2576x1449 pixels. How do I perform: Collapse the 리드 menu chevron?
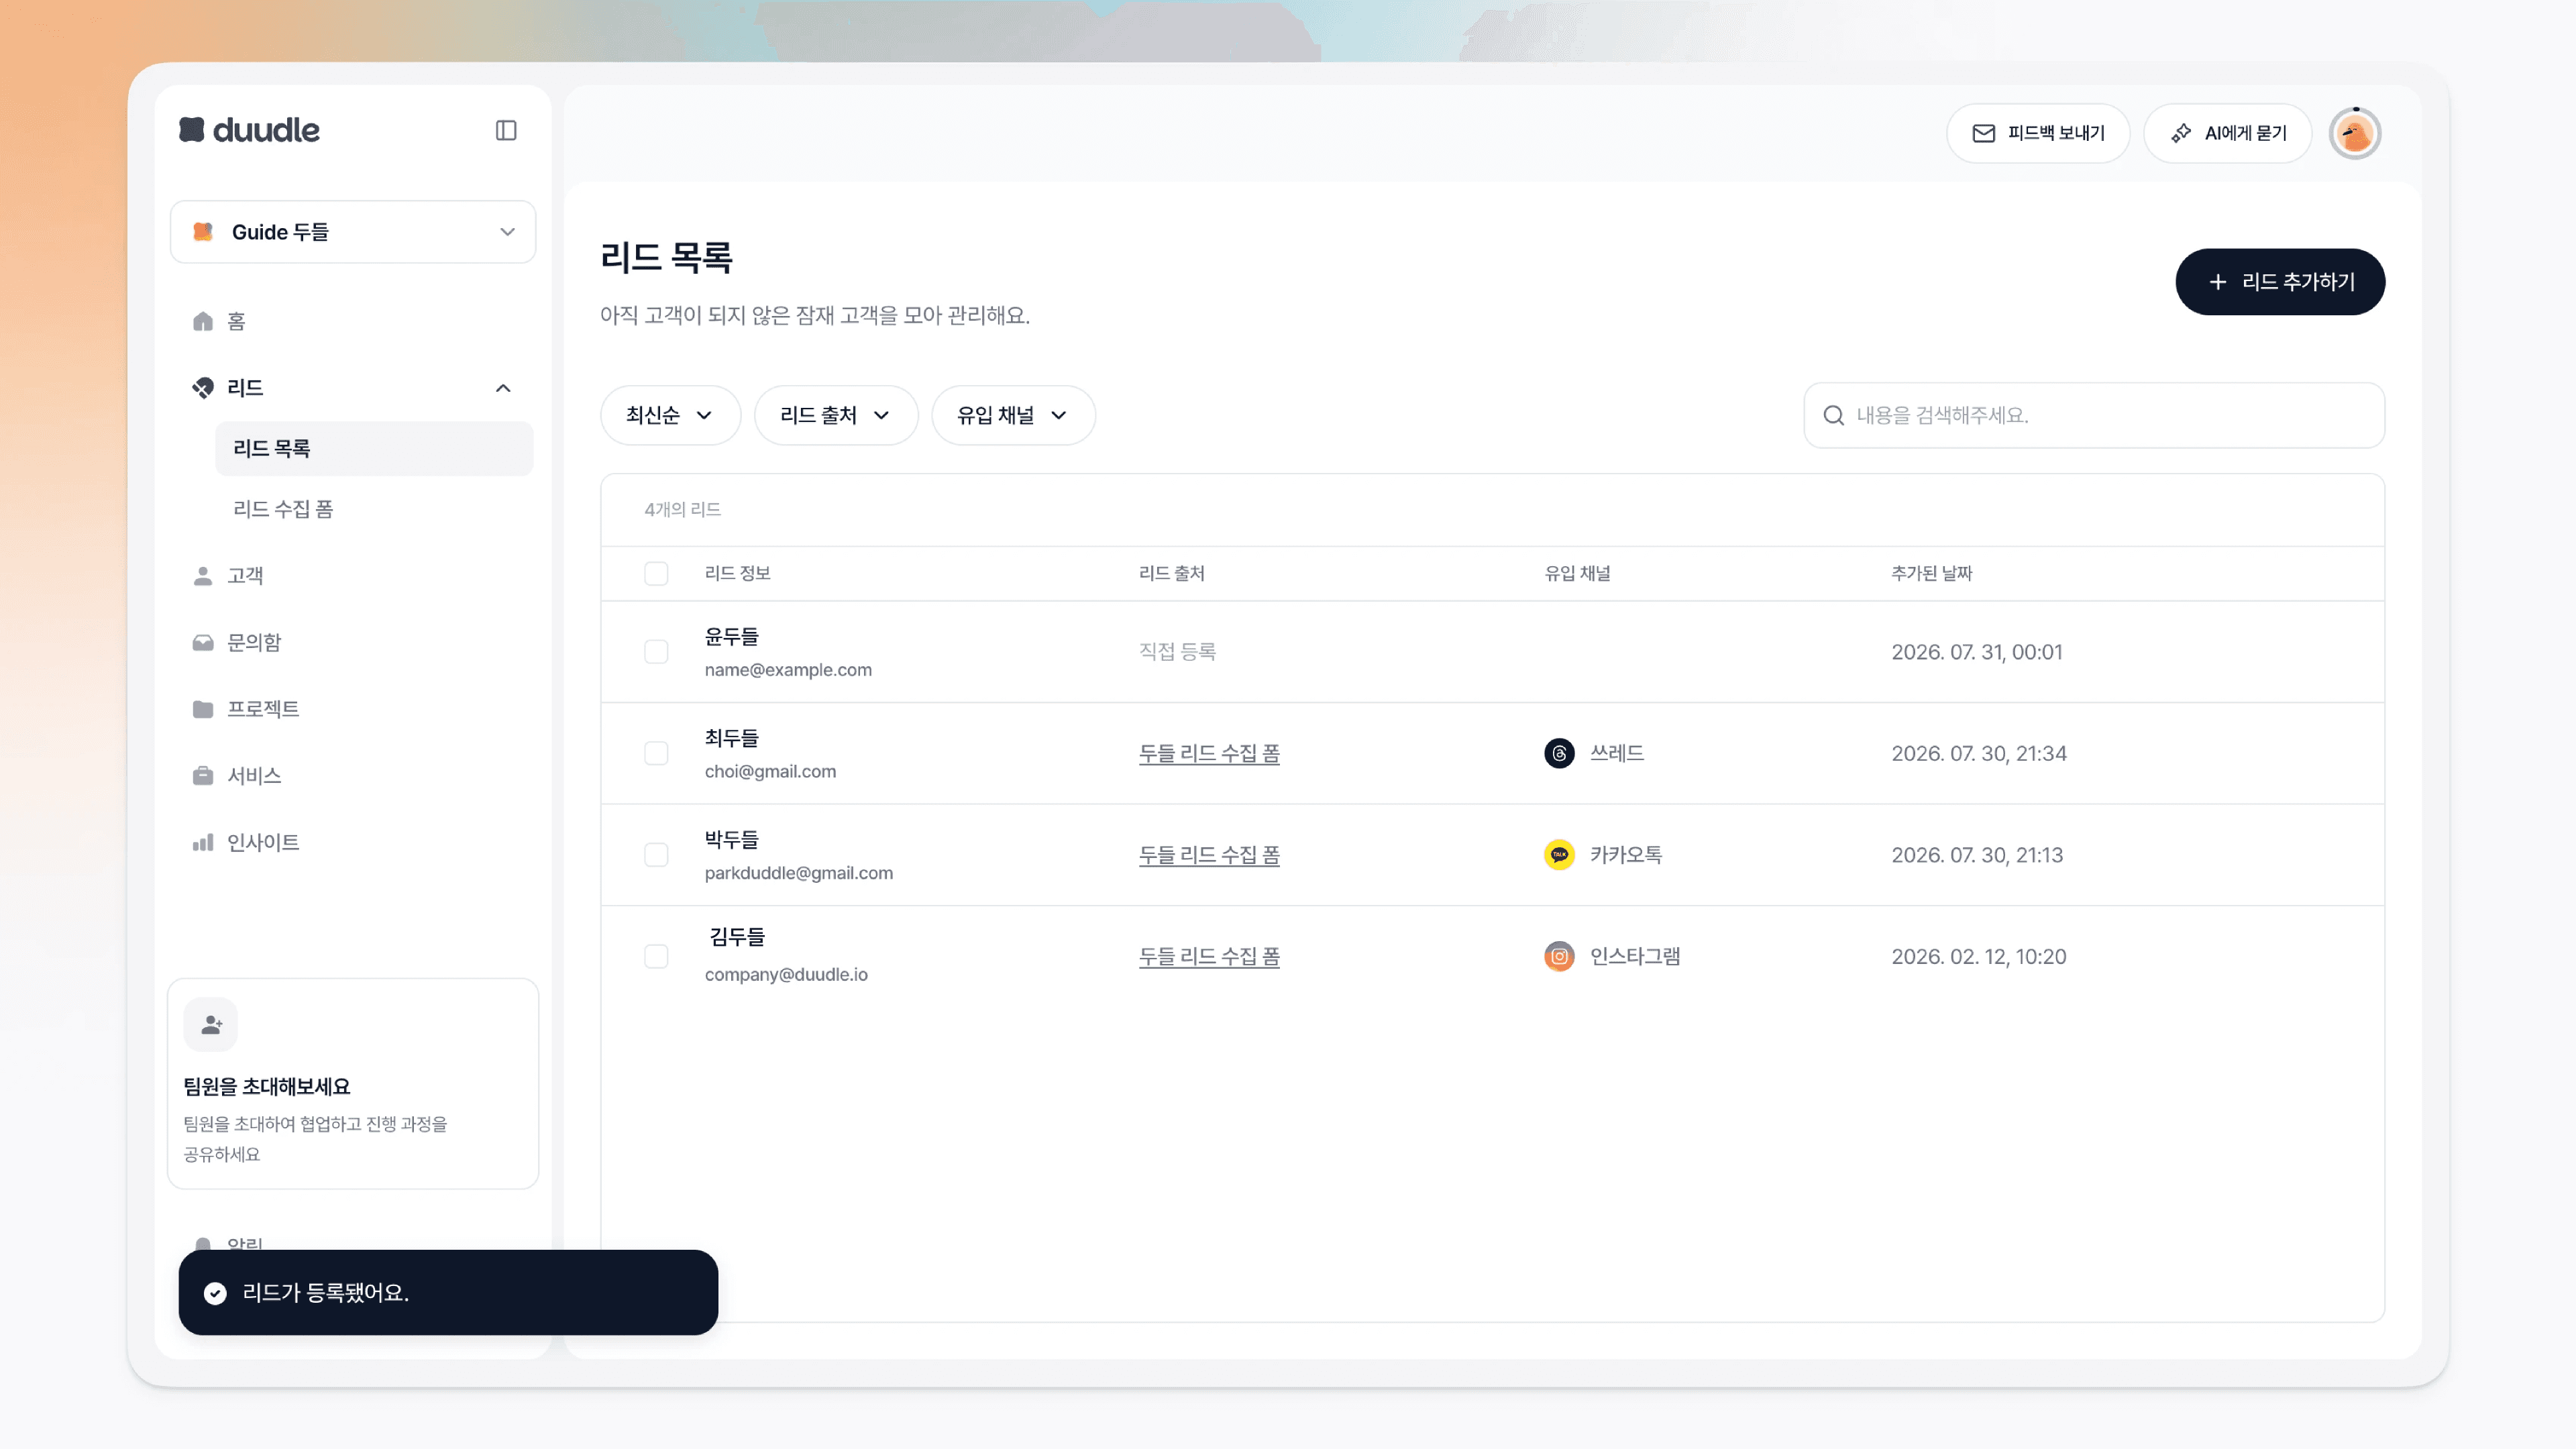click(x=503, y=388)
